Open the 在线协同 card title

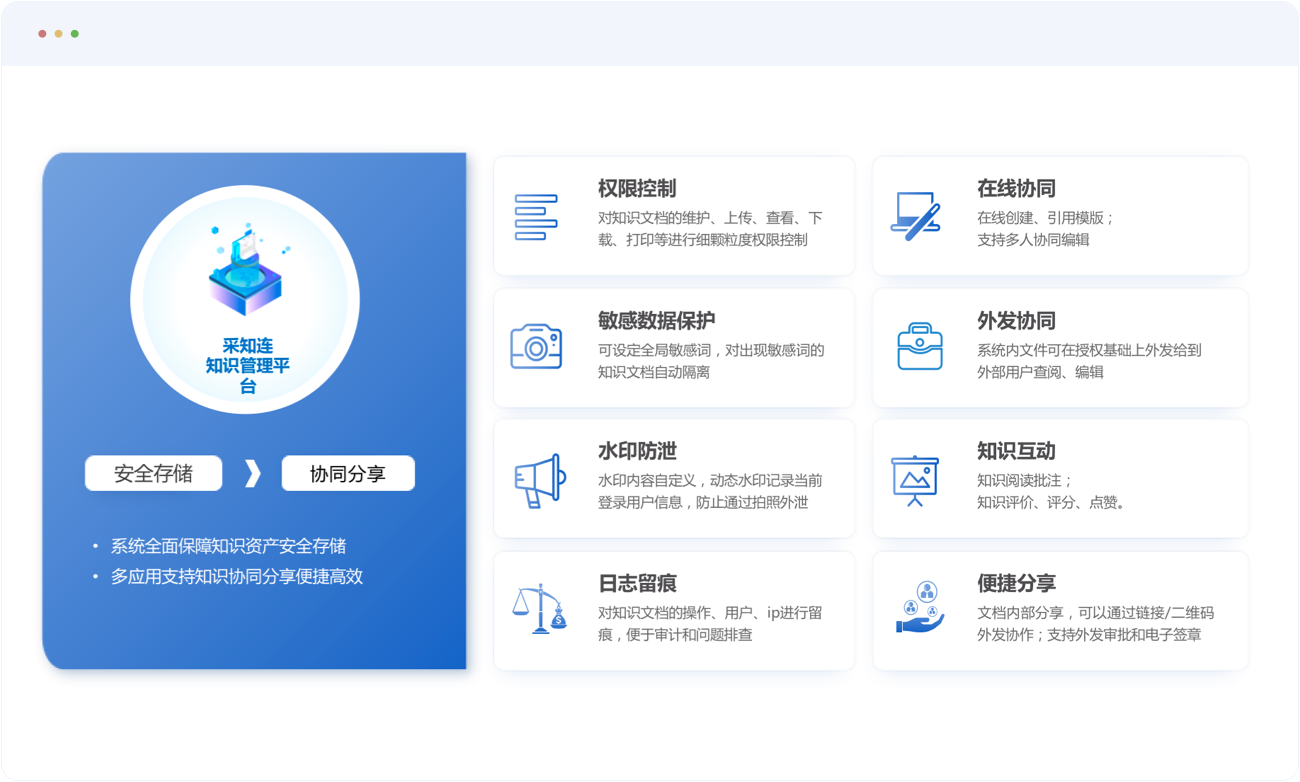1016,189
